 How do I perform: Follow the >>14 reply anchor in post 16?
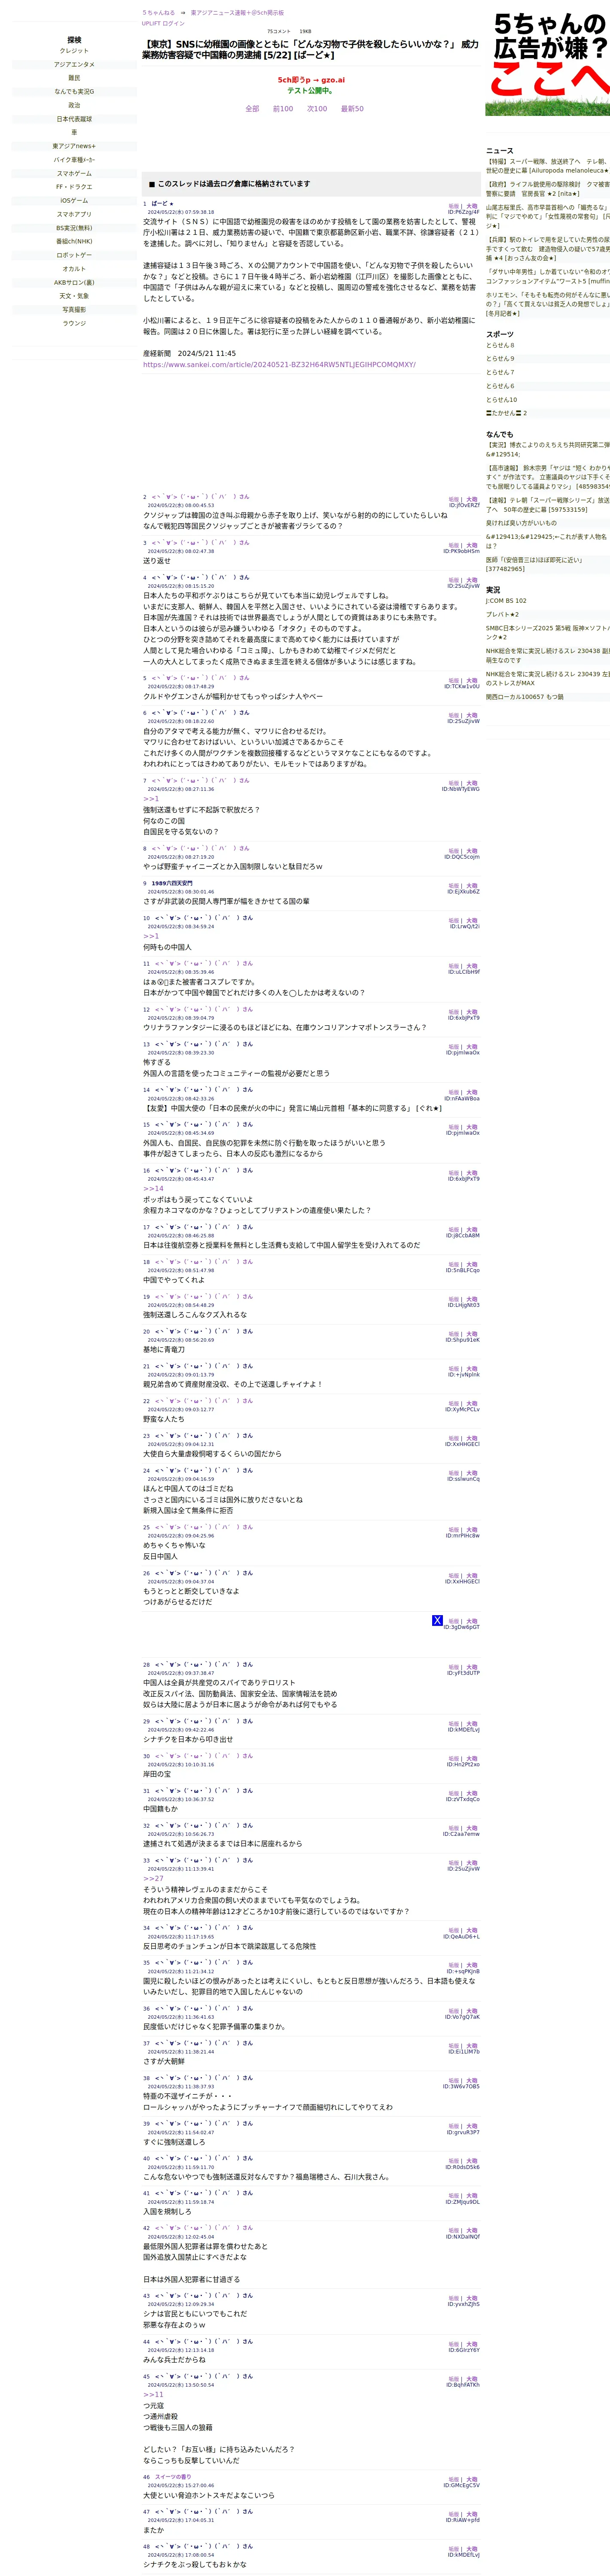pos(153,1189)
